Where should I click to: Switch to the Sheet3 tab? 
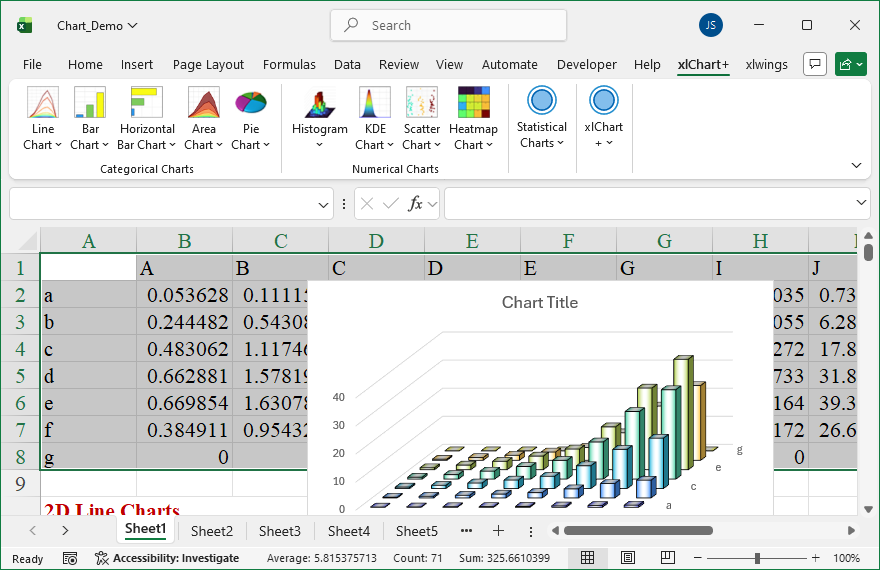point(279,531)
